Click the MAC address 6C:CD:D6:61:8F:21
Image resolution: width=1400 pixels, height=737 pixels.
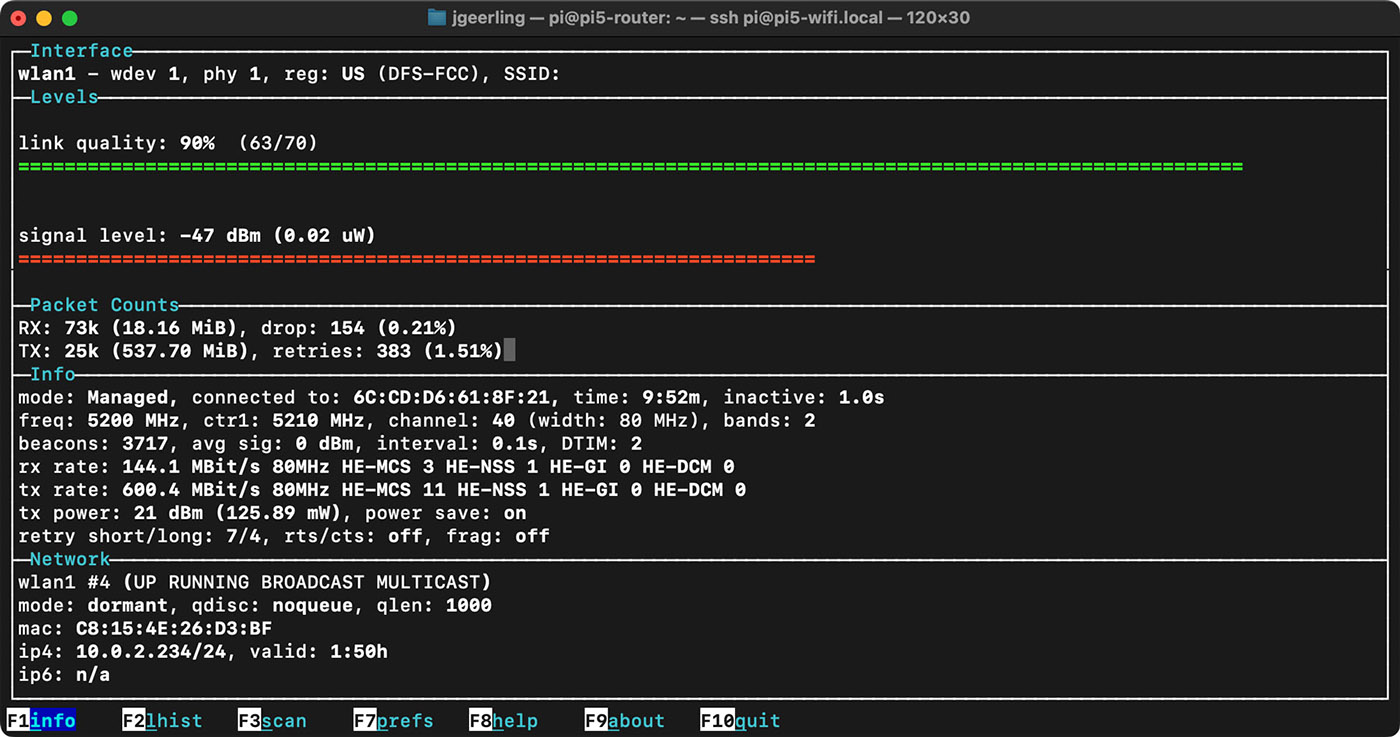click(x=451, y=397)
